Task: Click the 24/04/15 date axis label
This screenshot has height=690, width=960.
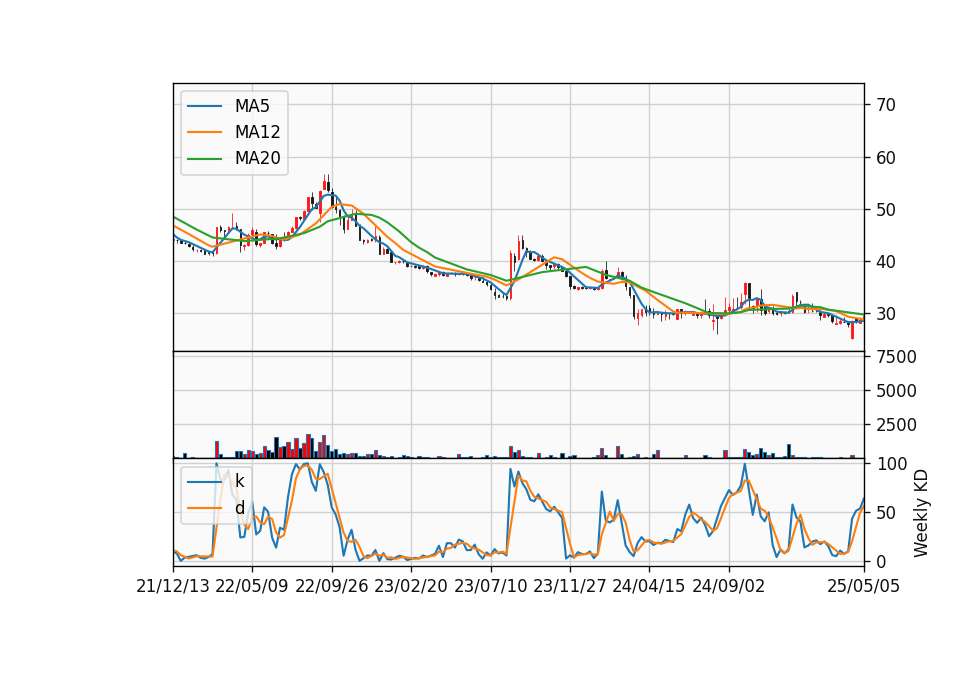Action: pyautogui.click(x=648, y=586)
